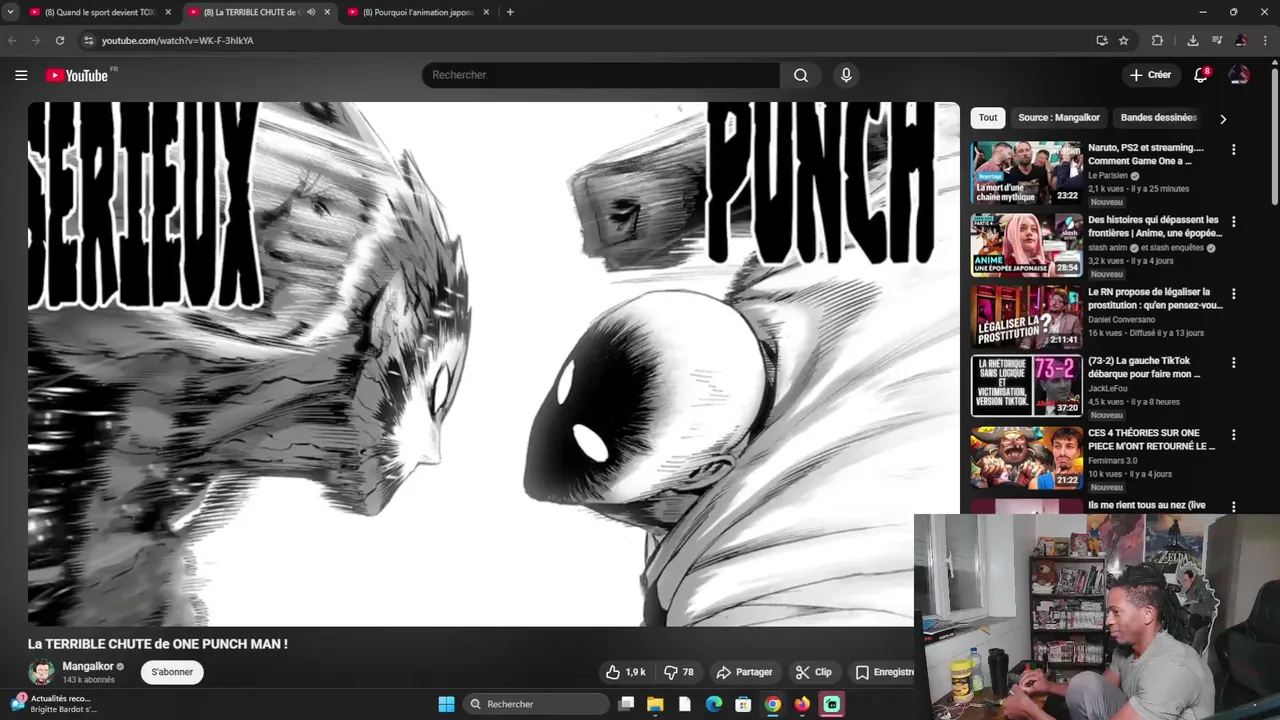
Task: Open the Mangalkor channel name link
Action: (88, 666)
